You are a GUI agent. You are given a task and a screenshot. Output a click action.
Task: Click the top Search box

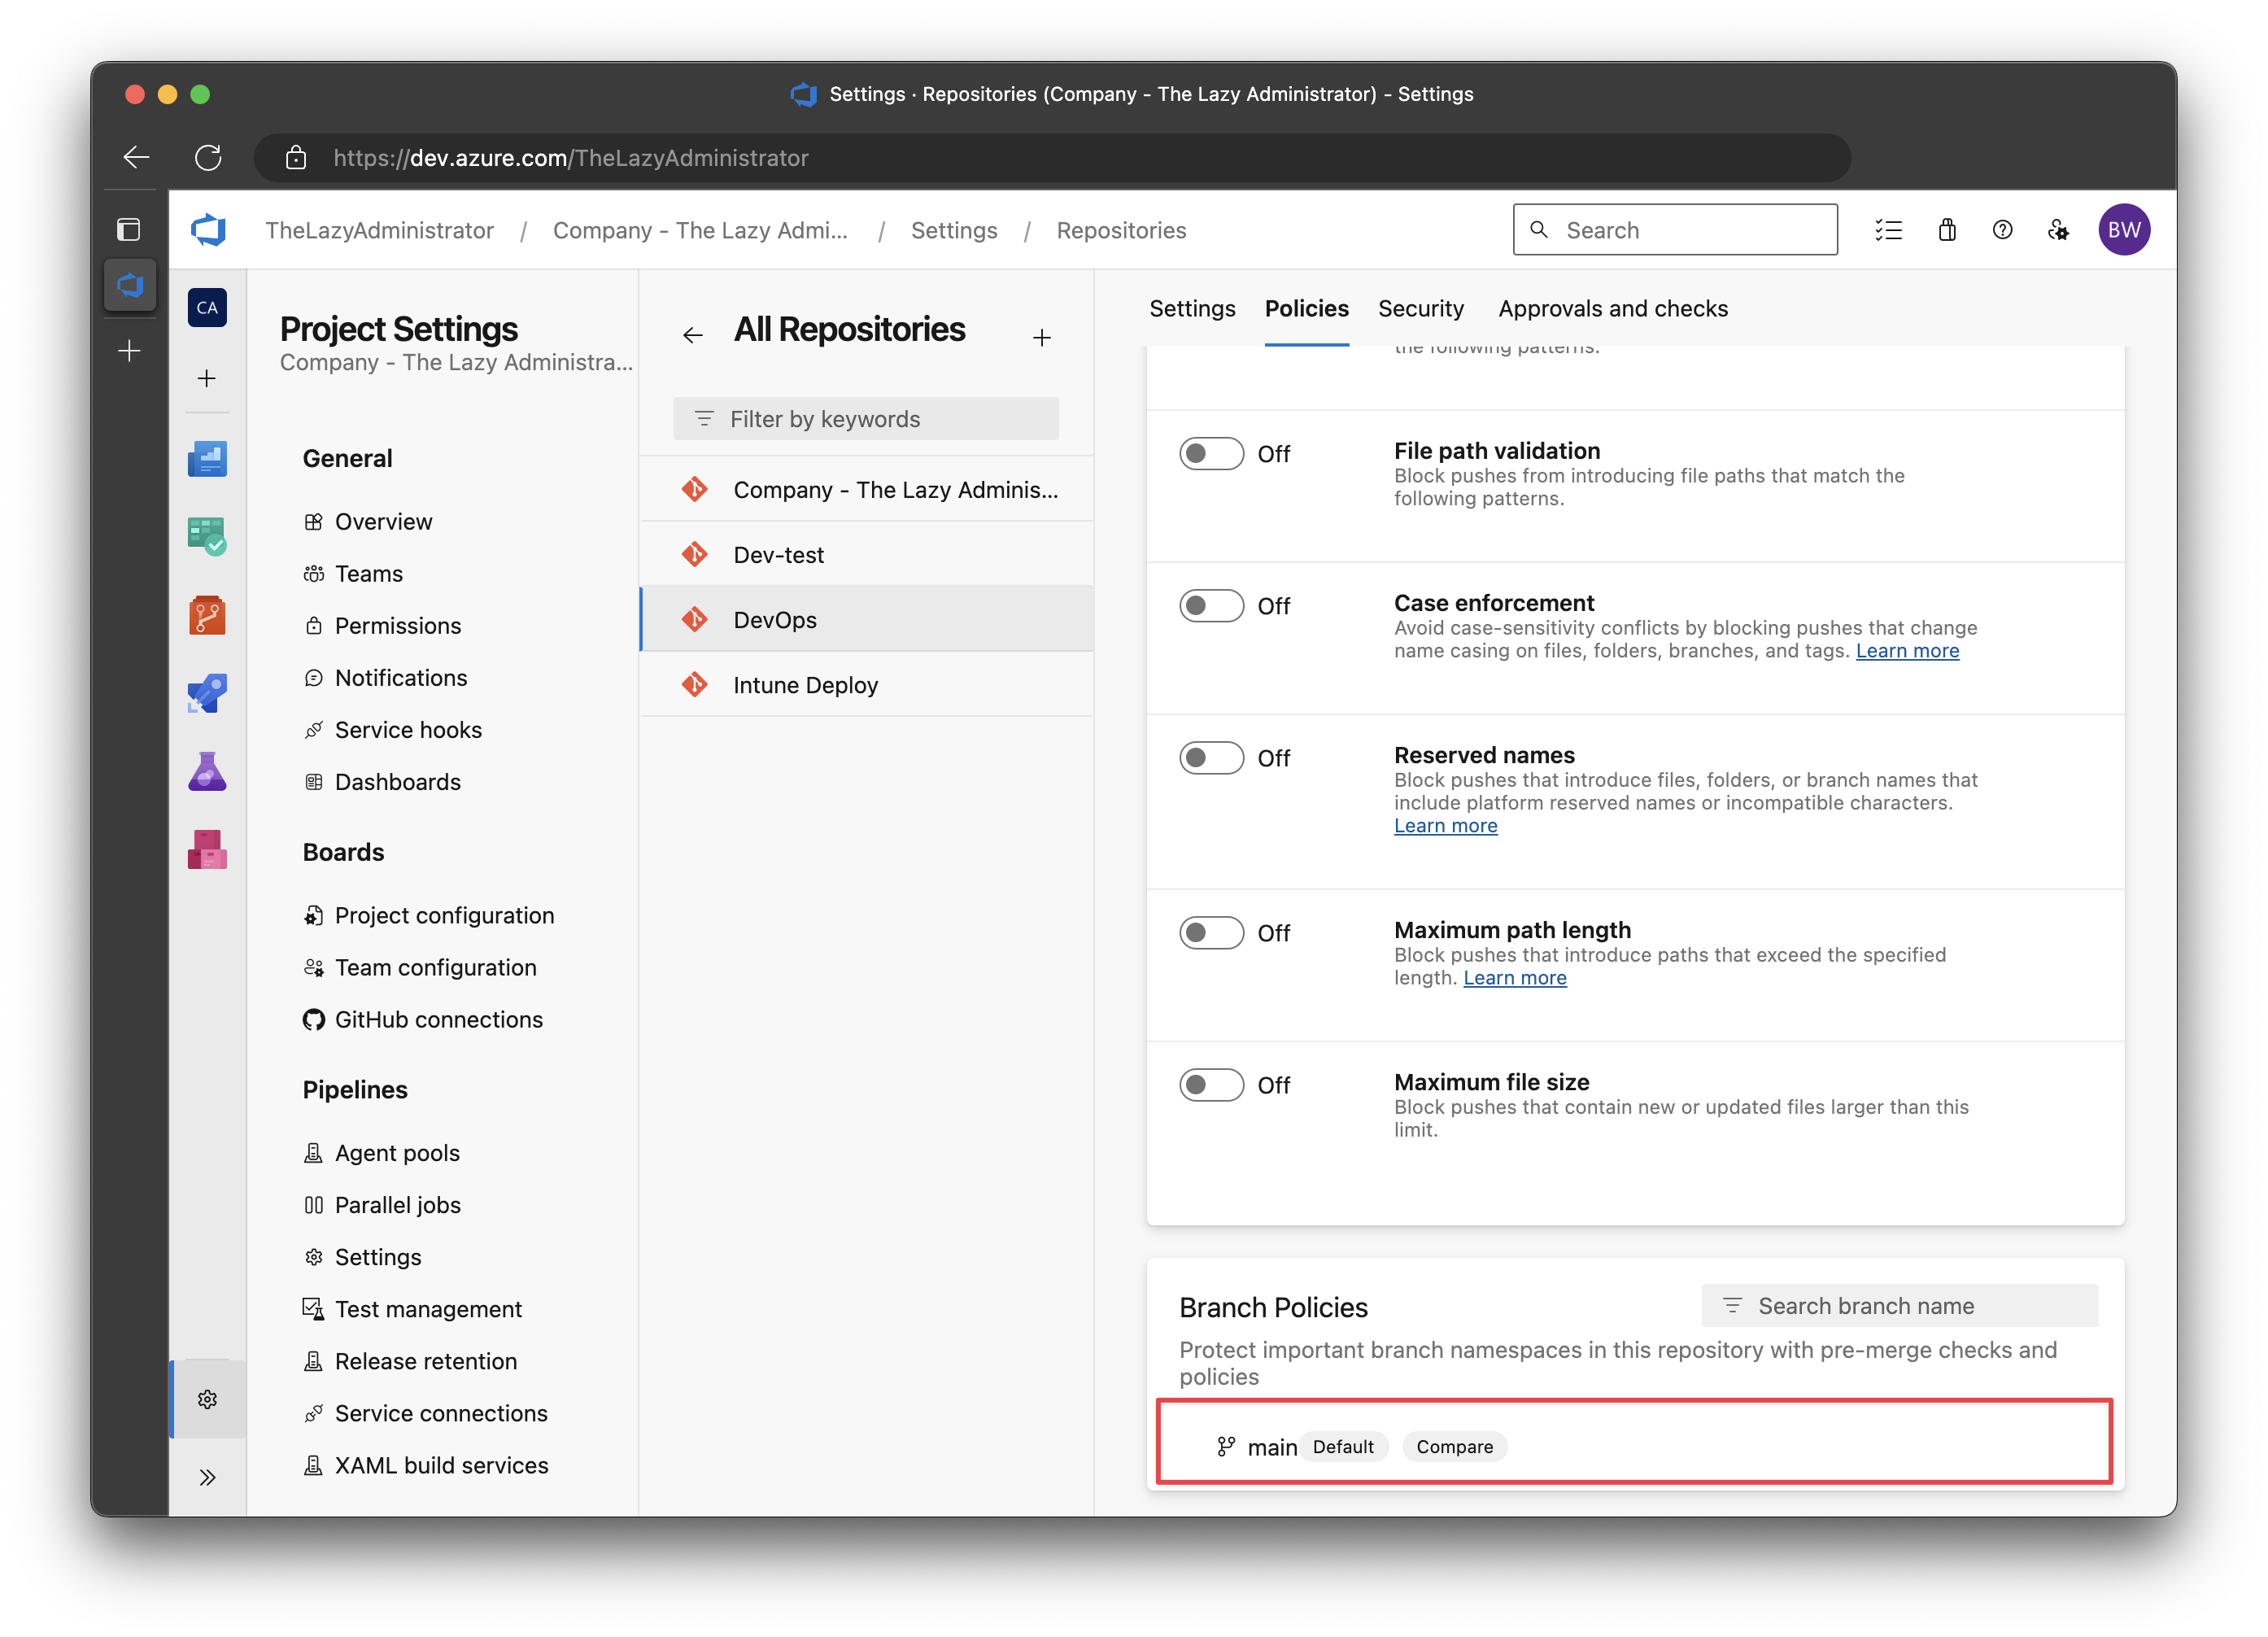click(1675, 230)
